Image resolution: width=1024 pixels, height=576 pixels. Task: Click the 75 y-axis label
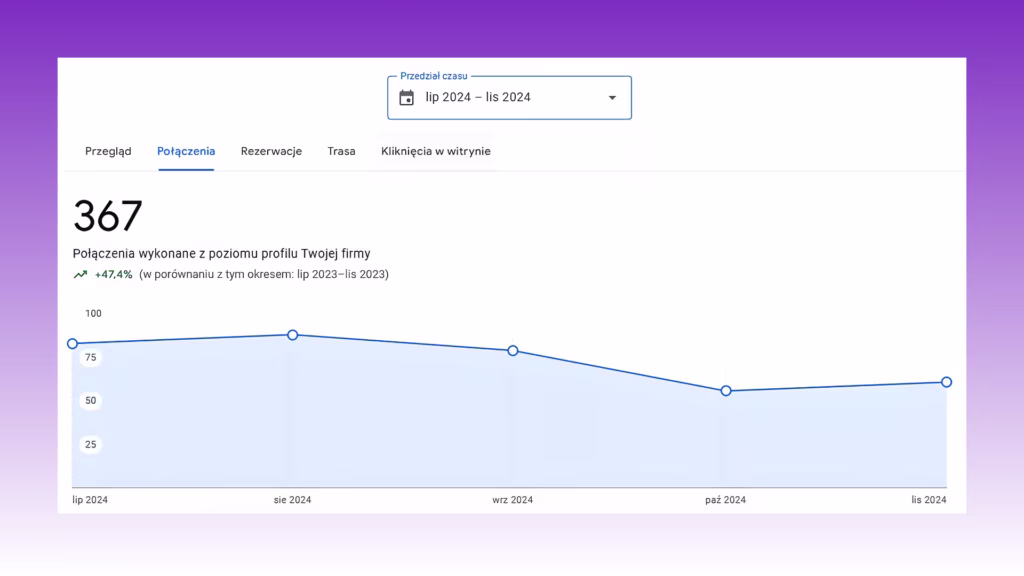pyautogui.click(x=91, y=357)
